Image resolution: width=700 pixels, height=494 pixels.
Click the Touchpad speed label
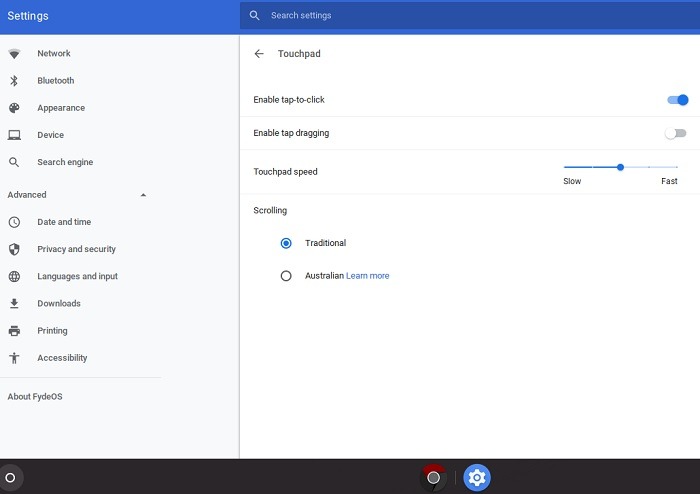[285, 172]
